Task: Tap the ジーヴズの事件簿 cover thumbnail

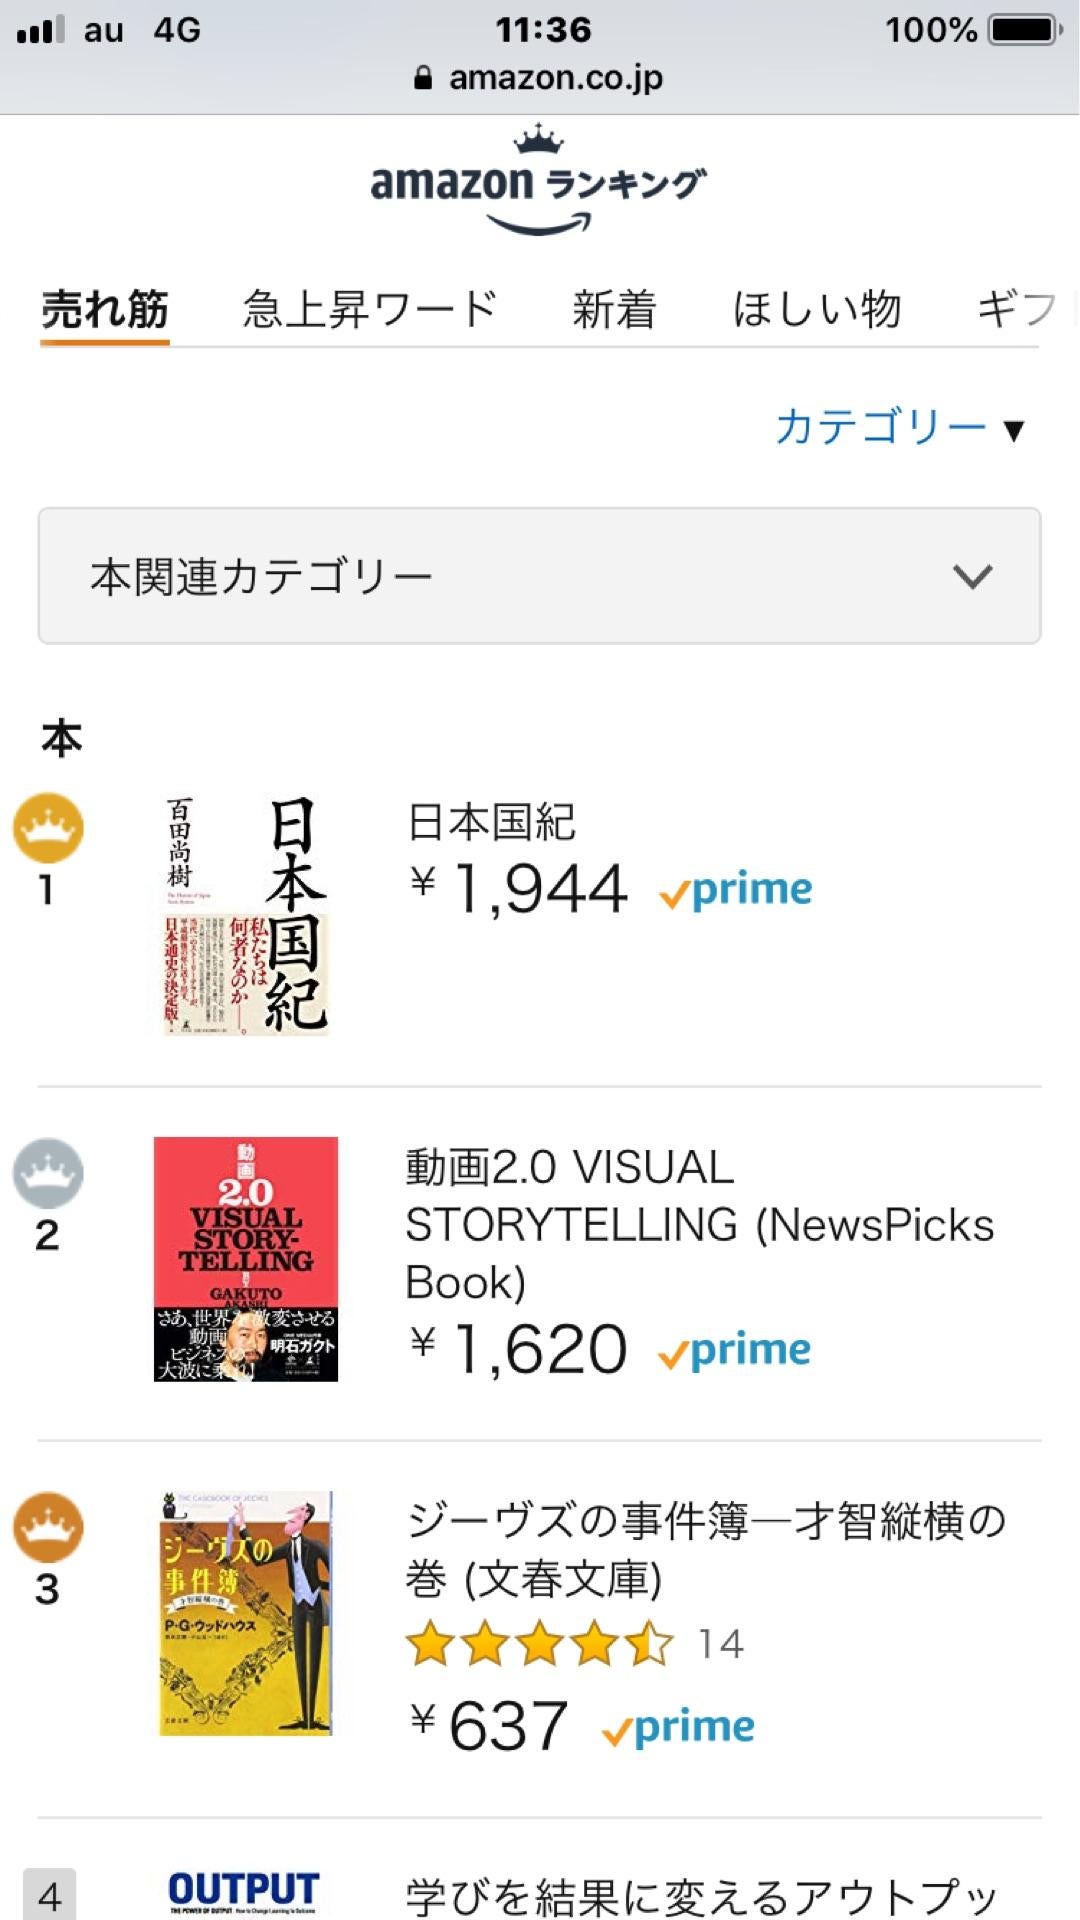Action: pyautogui.click(x=246, y=1613)
